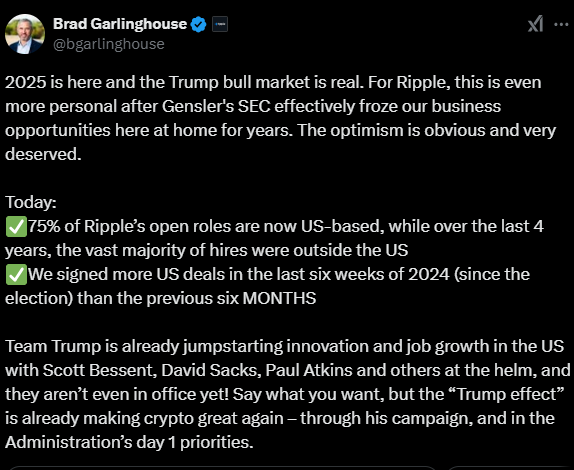Click the Brad Garlinghouse display name
574x470 pixels.
click(x=120, y=24)
